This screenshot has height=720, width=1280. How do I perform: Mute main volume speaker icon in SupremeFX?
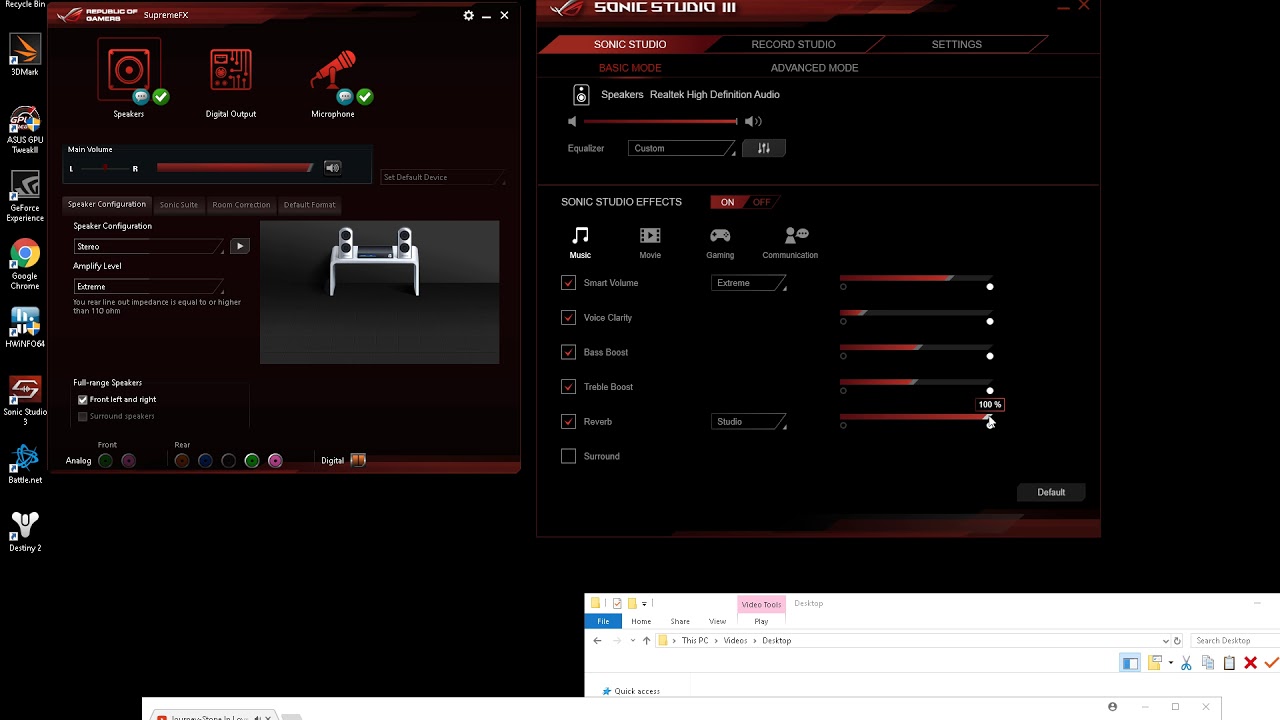tap(332, 168)
